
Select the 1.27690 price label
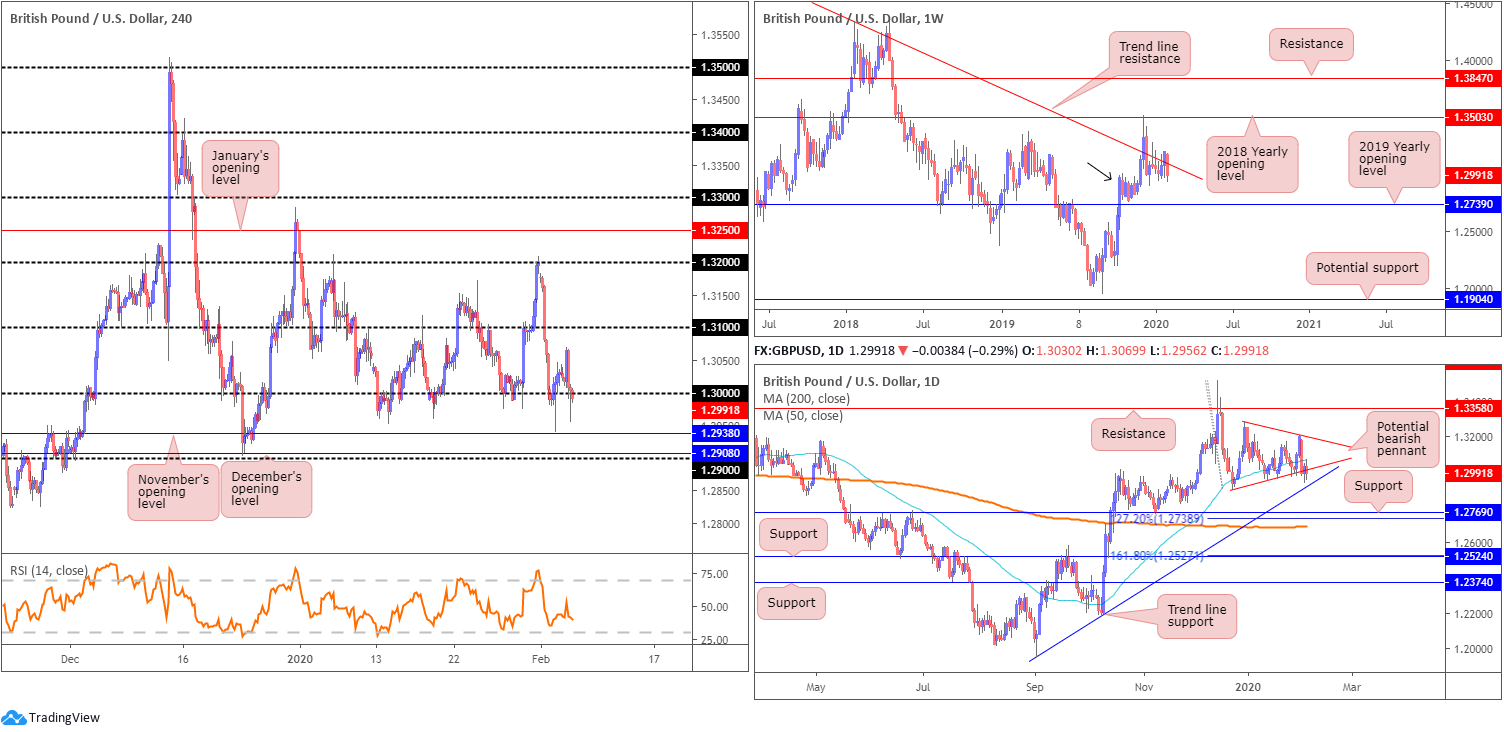coord(1475,512)
